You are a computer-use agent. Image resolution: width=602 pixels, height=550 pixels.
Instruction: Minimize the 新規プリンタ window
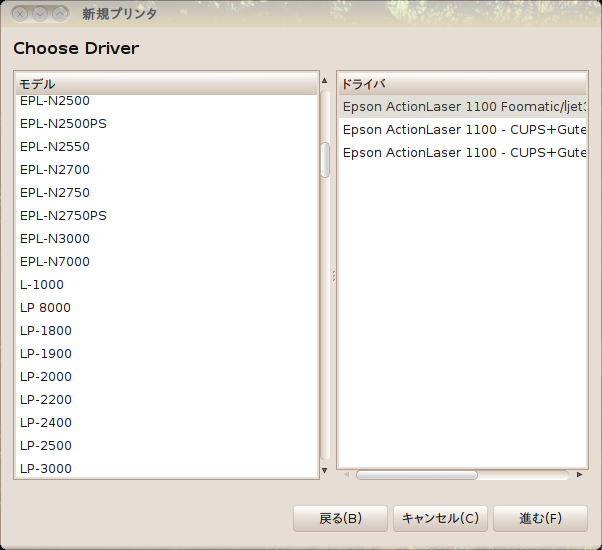(x=40, y=14)
